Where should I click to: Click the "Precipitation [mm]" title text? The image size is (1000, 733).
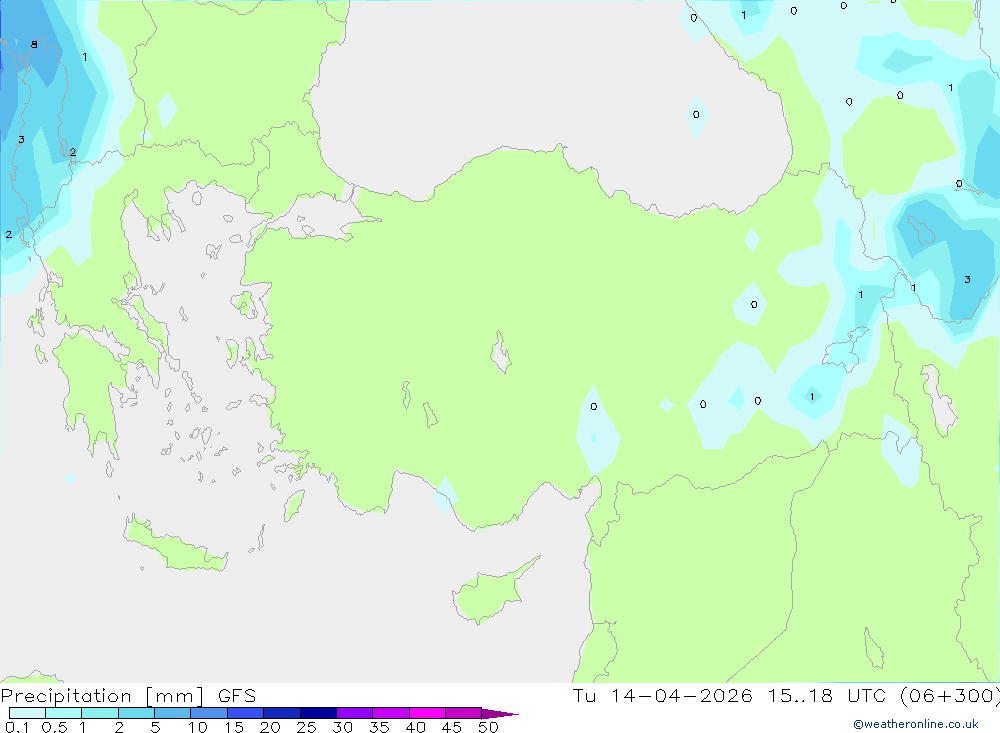click(102, 696)
